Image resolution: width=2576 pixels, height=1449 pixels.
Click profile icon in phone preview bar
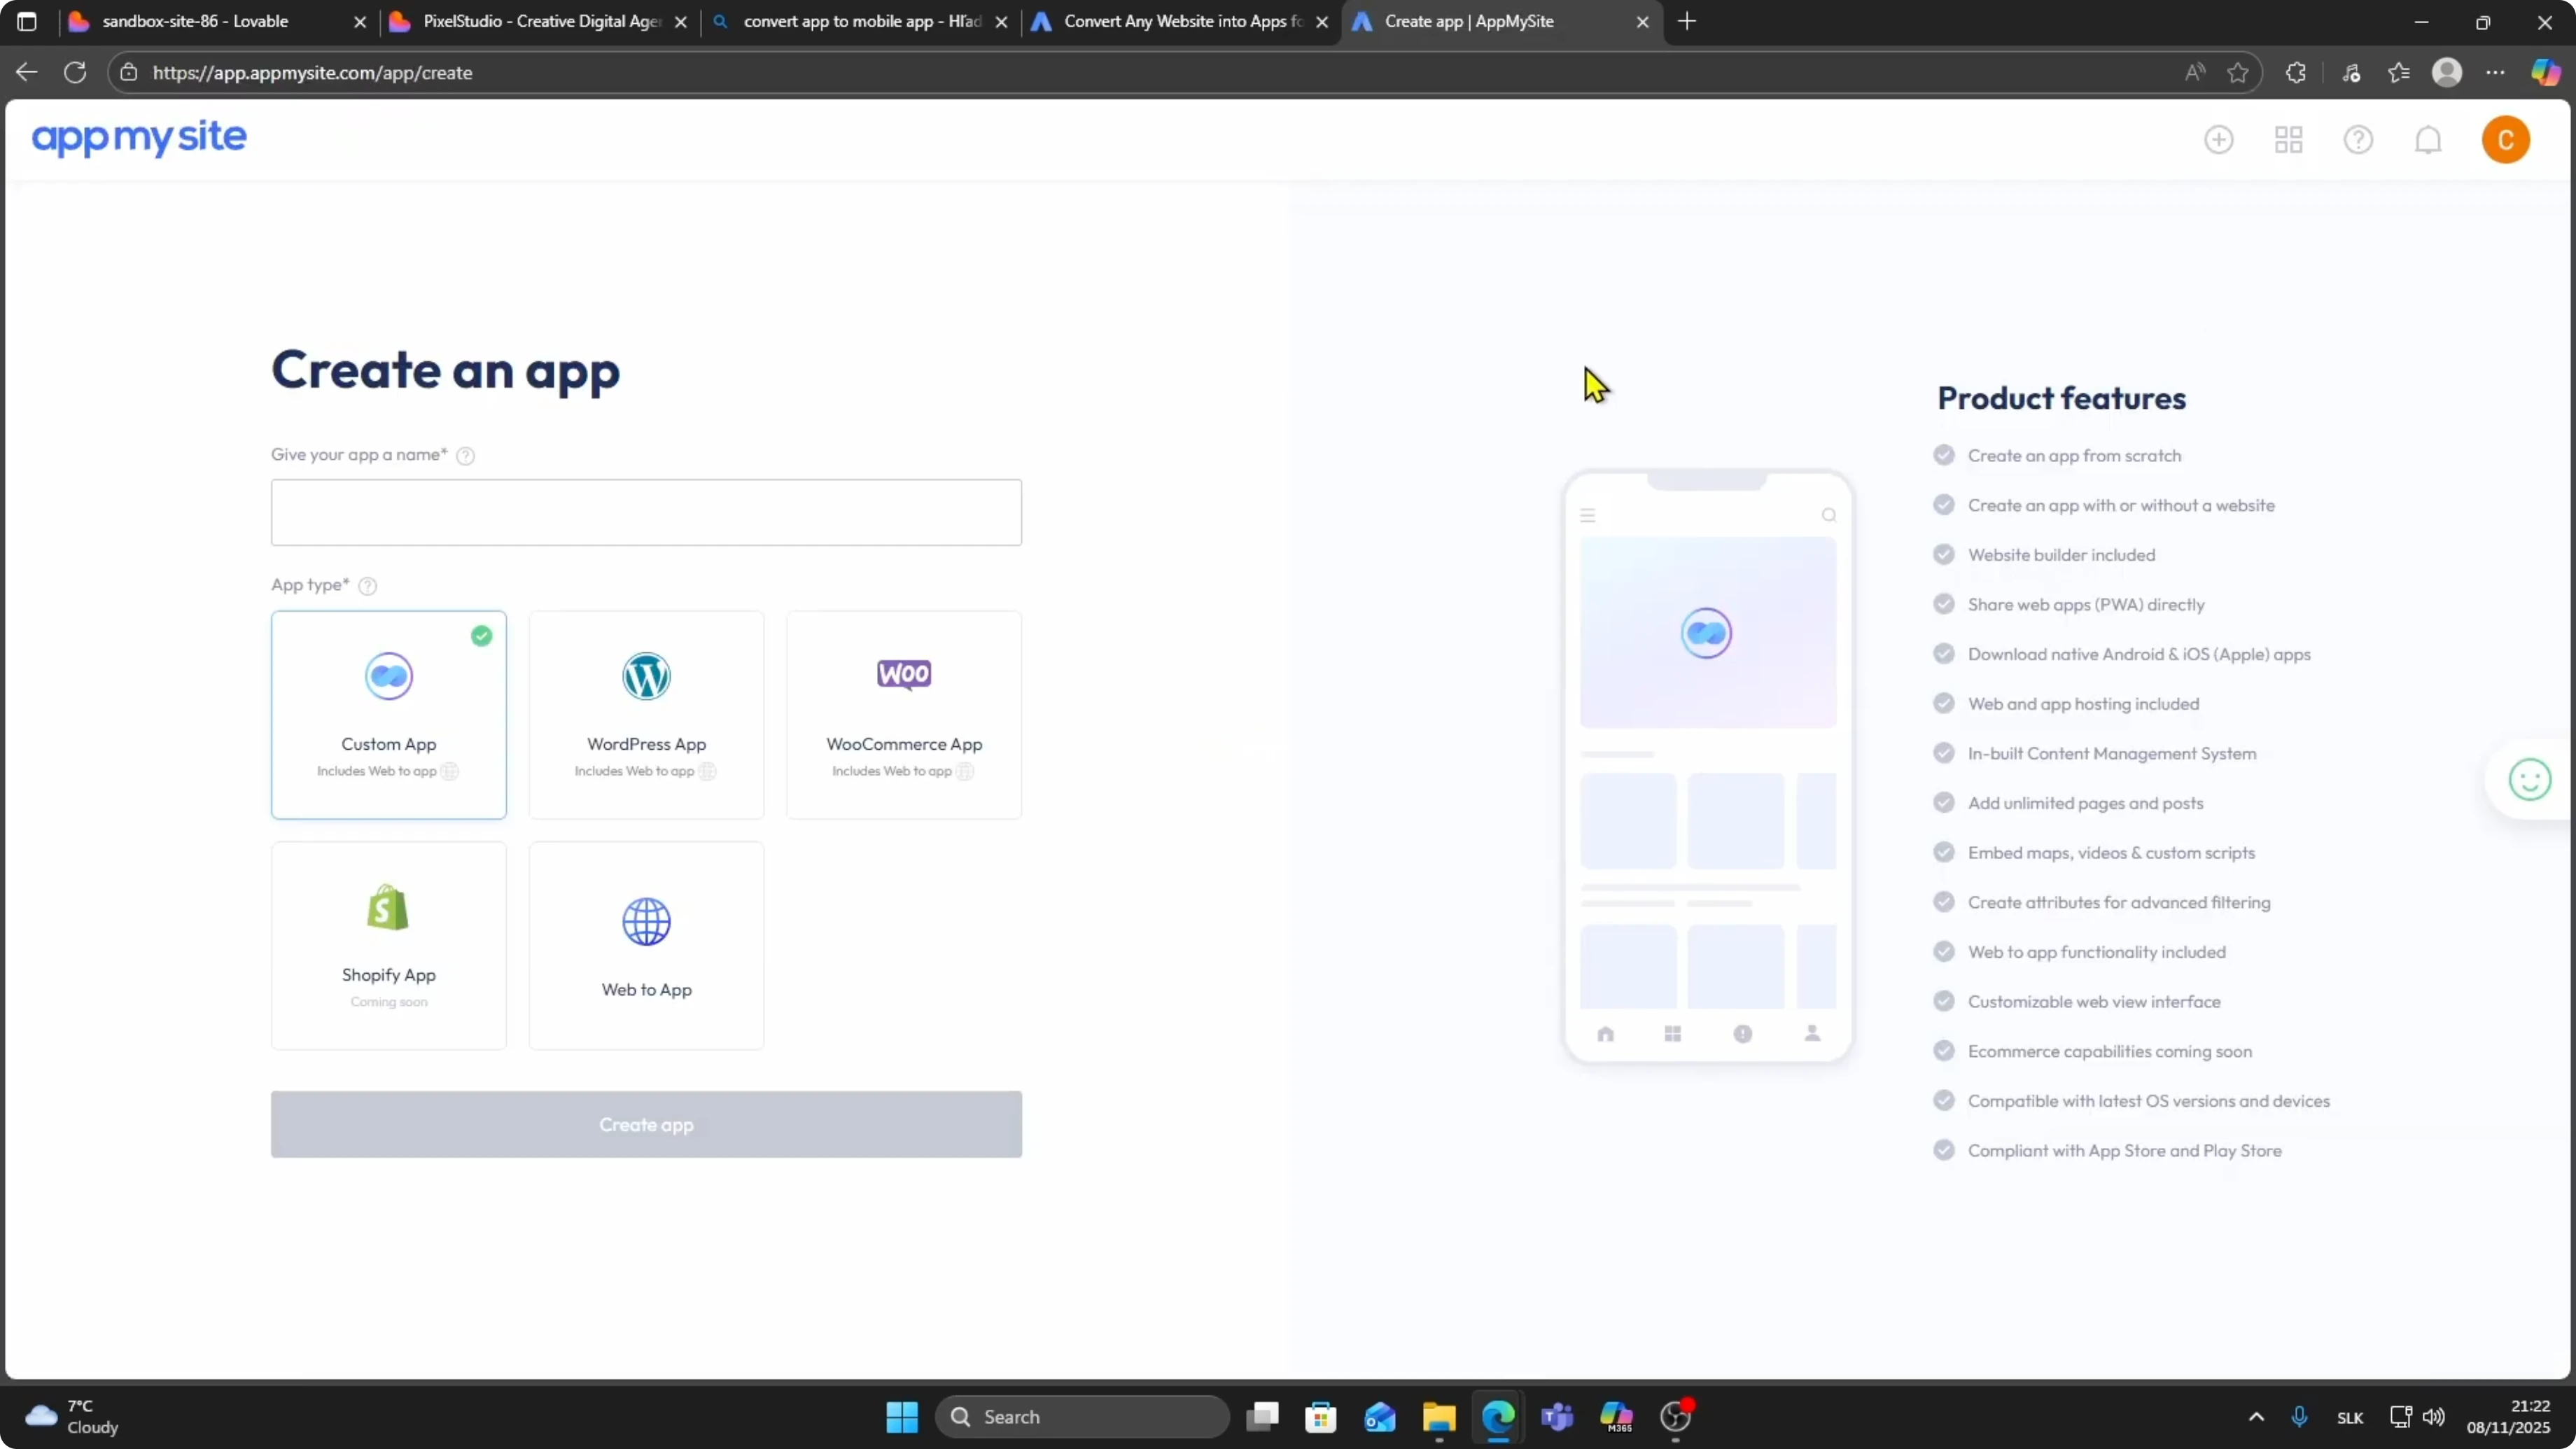click(1811, 1033)
